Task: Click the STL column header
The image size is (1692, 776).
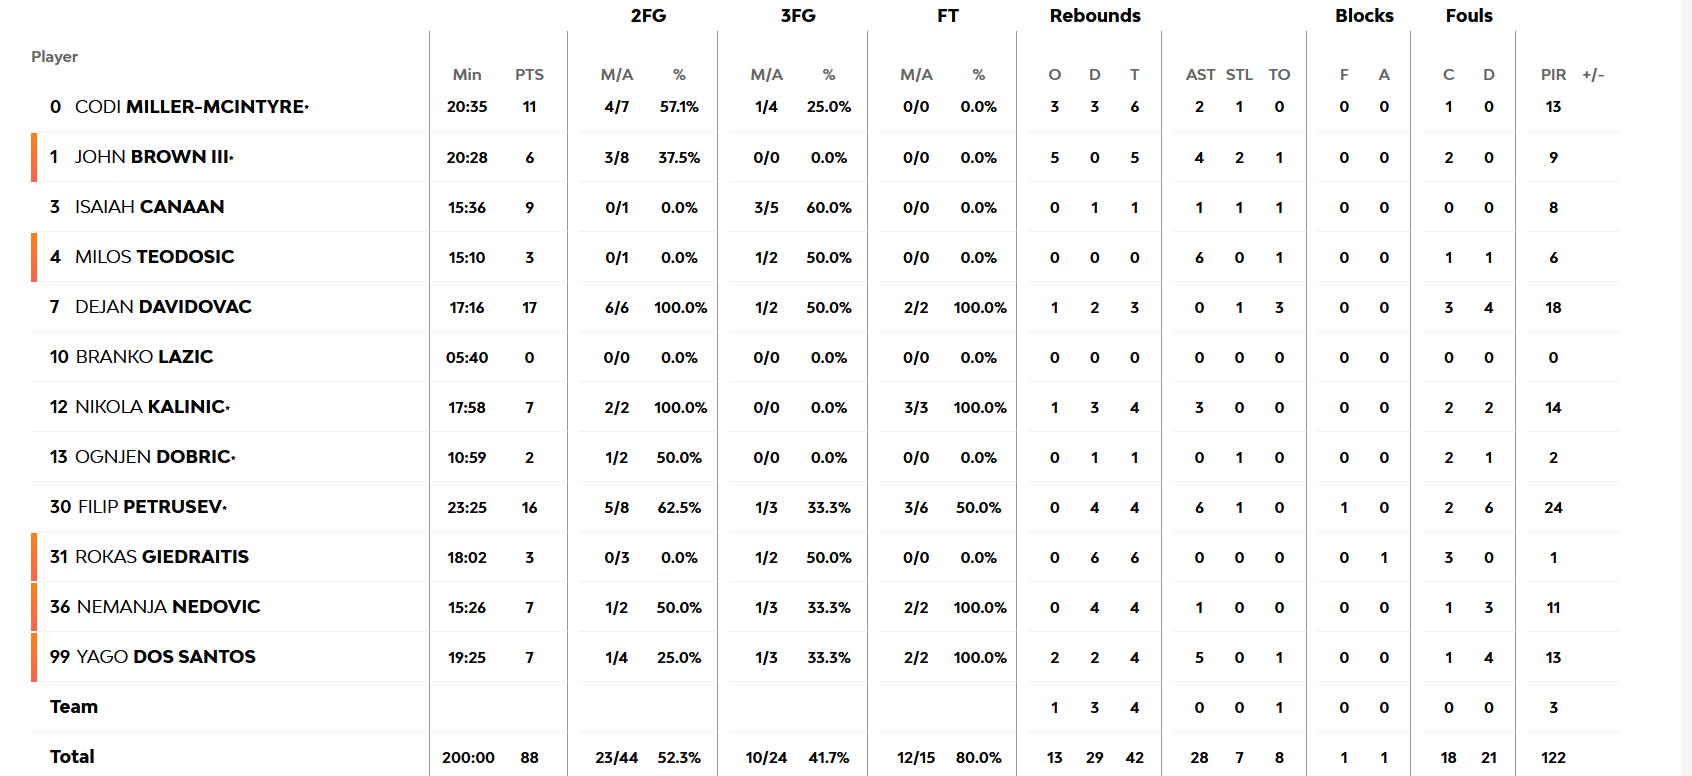Action: pyautogui.click(x=1239, y=75)
